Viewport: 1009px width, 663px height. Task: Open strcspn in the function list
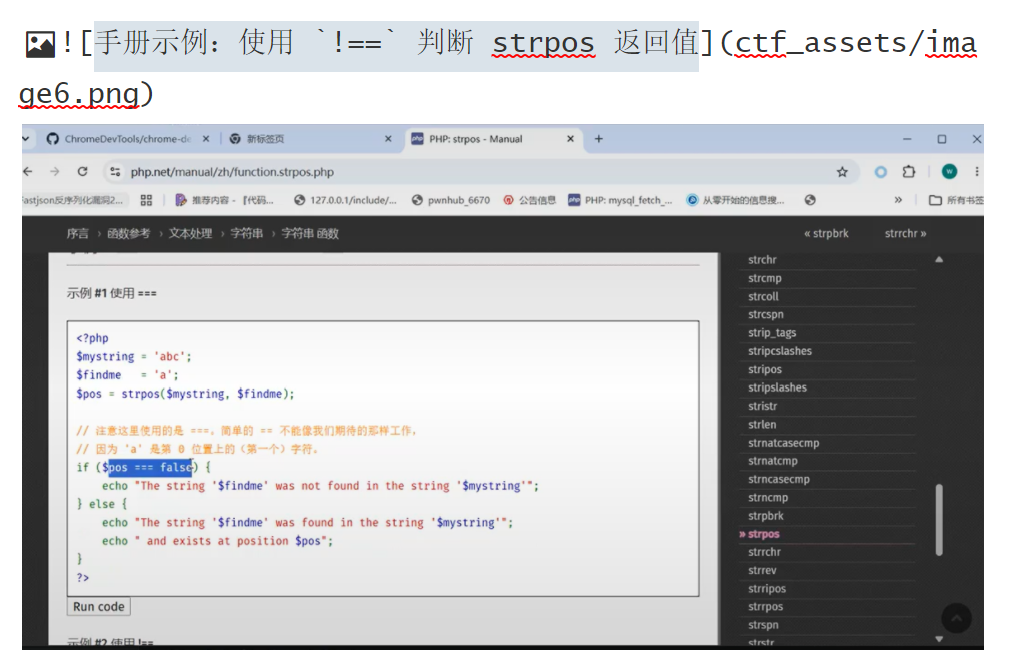pyautogui.click(x=766, y=314)
